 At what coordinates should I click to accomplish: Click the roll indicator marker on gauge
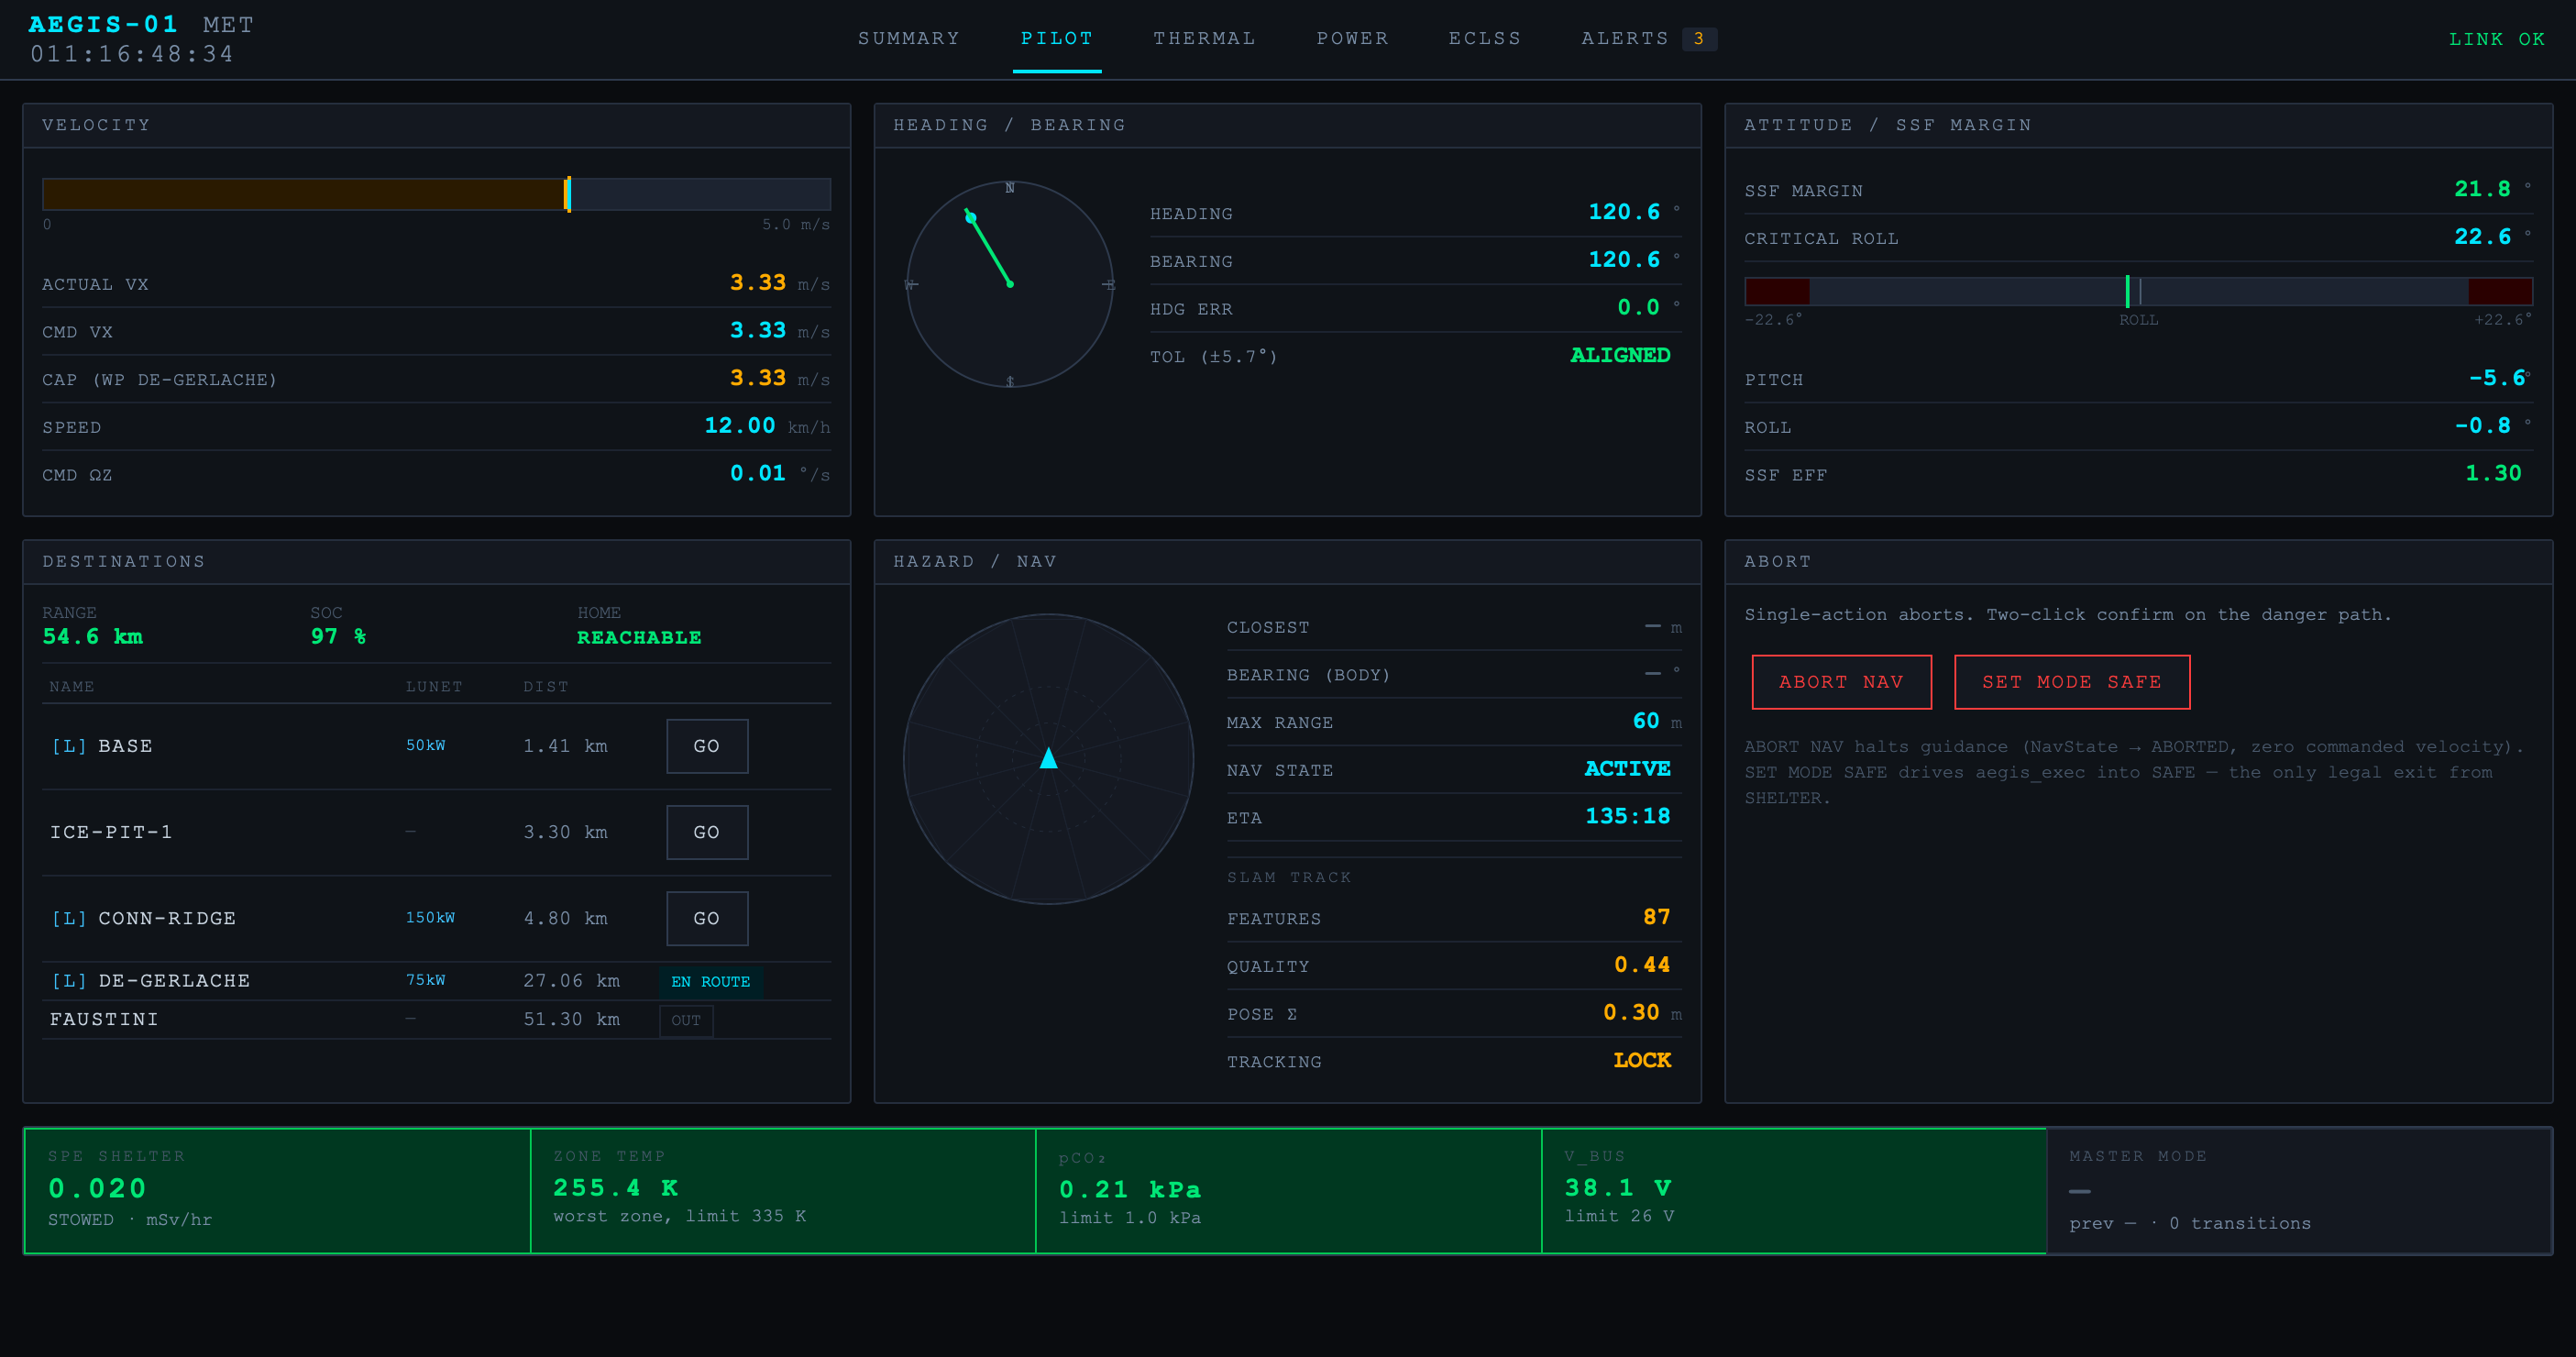tap(2127, 291)
